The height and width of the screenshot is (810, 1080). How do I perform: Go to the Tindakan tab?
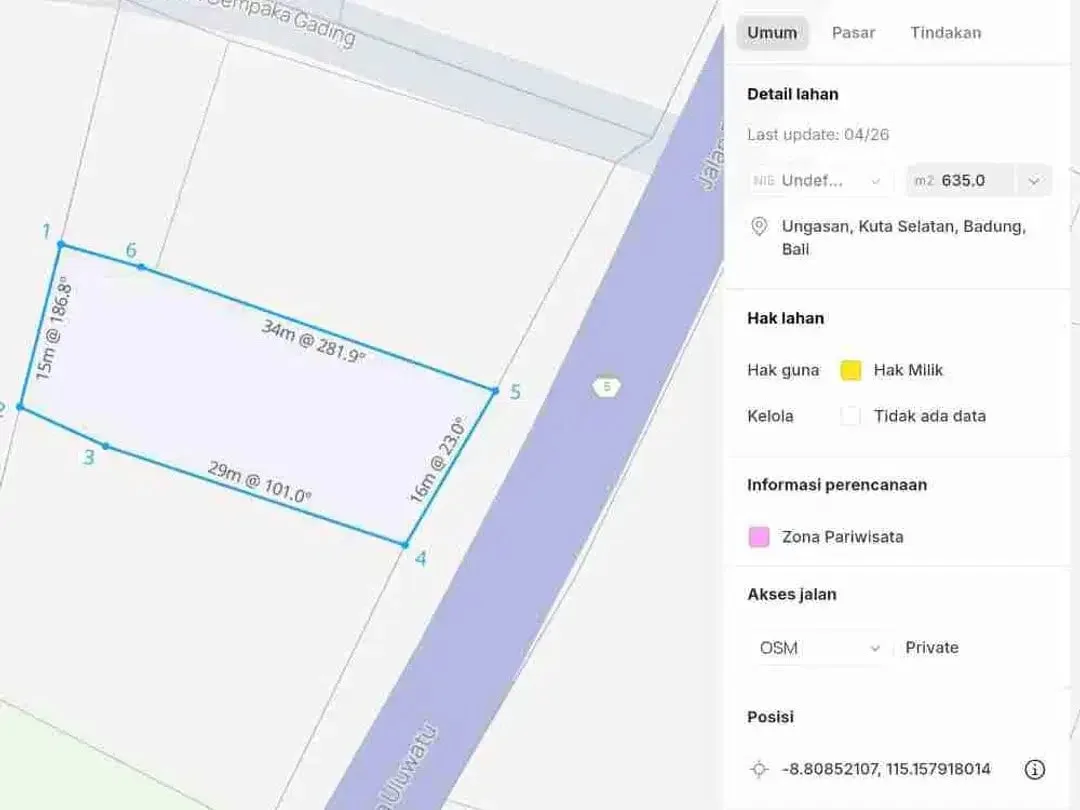tap(946, 32)
